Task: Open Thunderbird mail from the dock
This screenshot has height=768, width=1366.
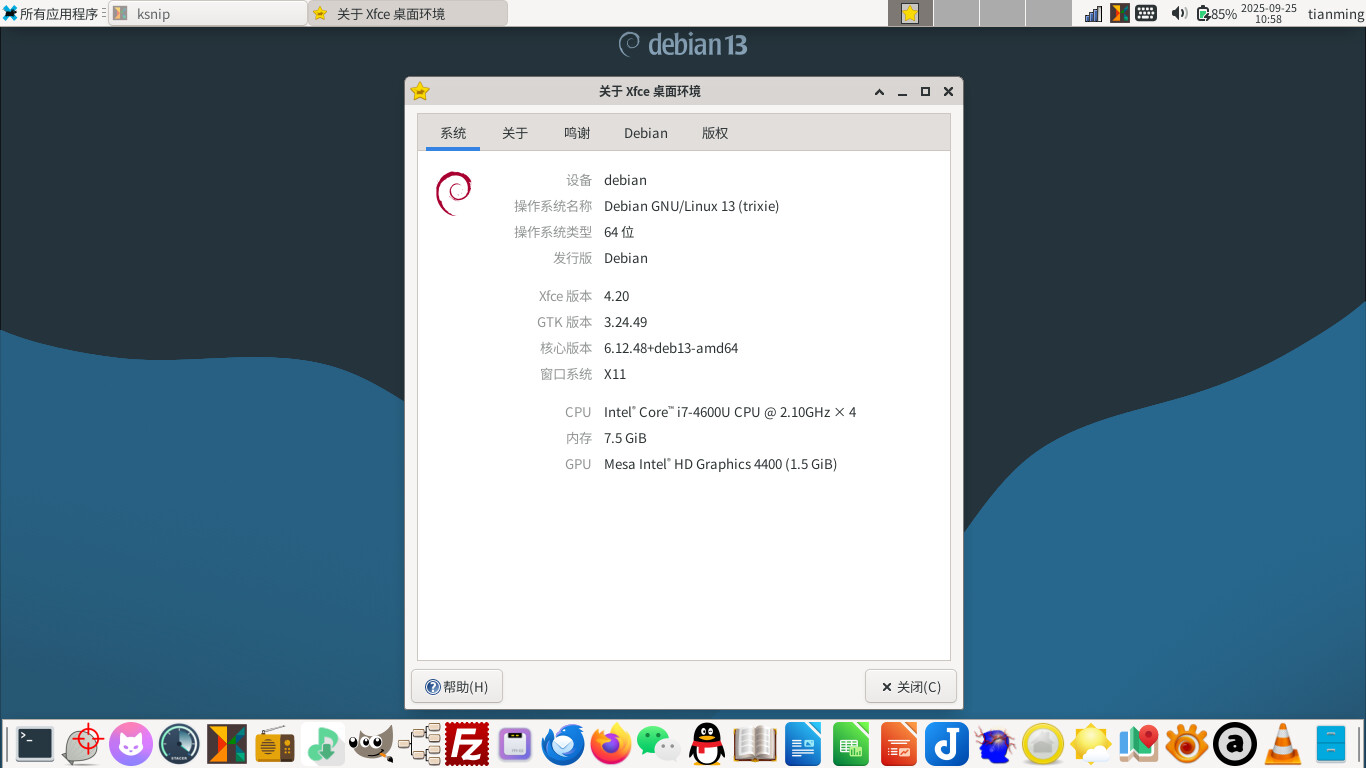Action: [x=563, y=744]
